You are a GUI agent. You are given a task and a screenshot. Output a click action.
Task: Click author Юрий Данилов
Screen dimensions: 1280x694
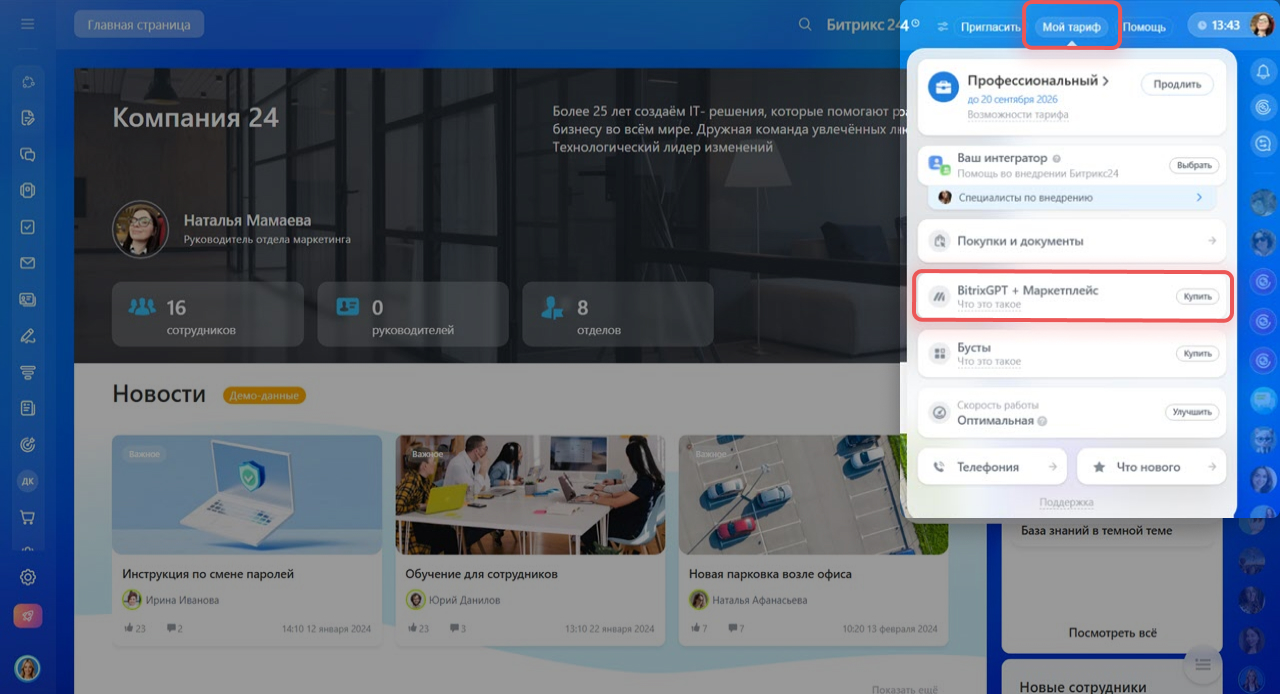(x=464, y=600)
